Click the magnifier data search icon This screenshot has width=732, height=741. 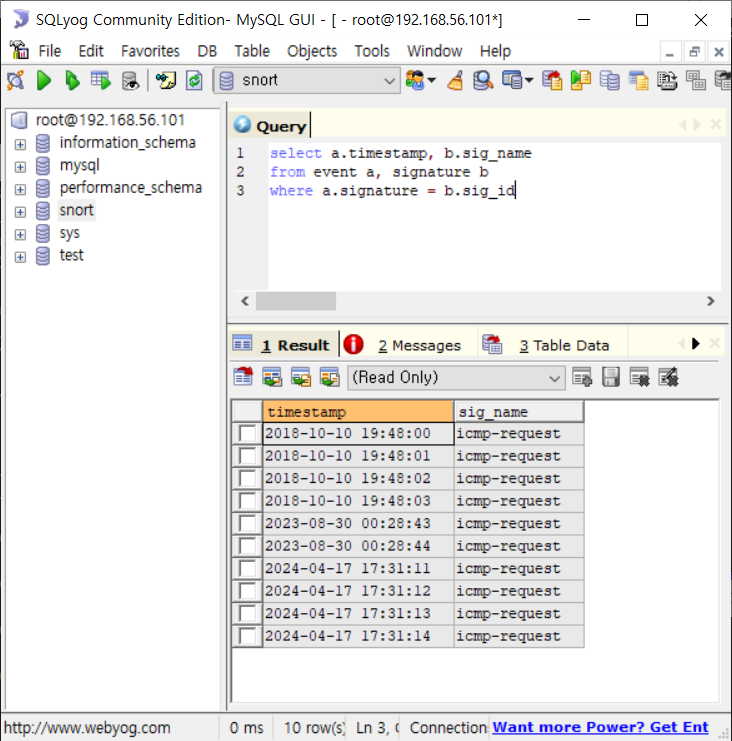483,80
